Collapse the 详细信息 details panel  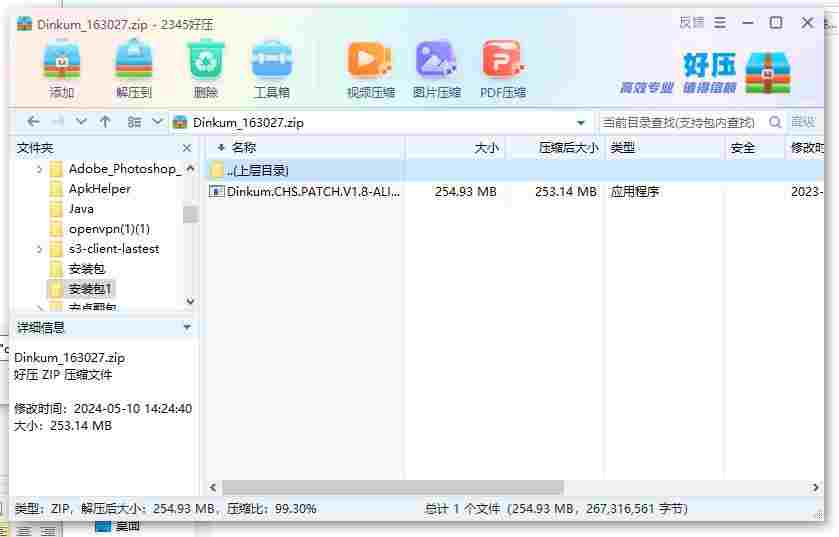pyautogui.click(x=187, y=327)
